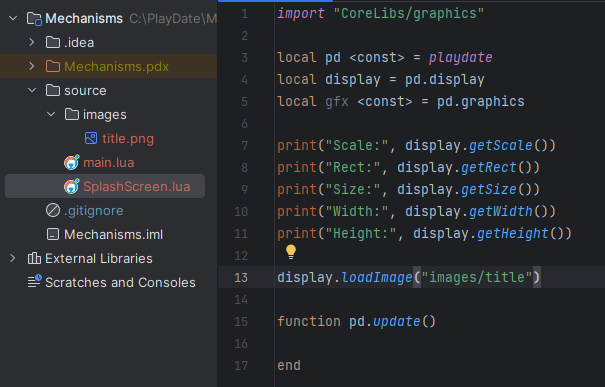Collapse the Mechanisms project root chevron
The height and width of the screenshot is (387, 605).
tap(13, 18)
